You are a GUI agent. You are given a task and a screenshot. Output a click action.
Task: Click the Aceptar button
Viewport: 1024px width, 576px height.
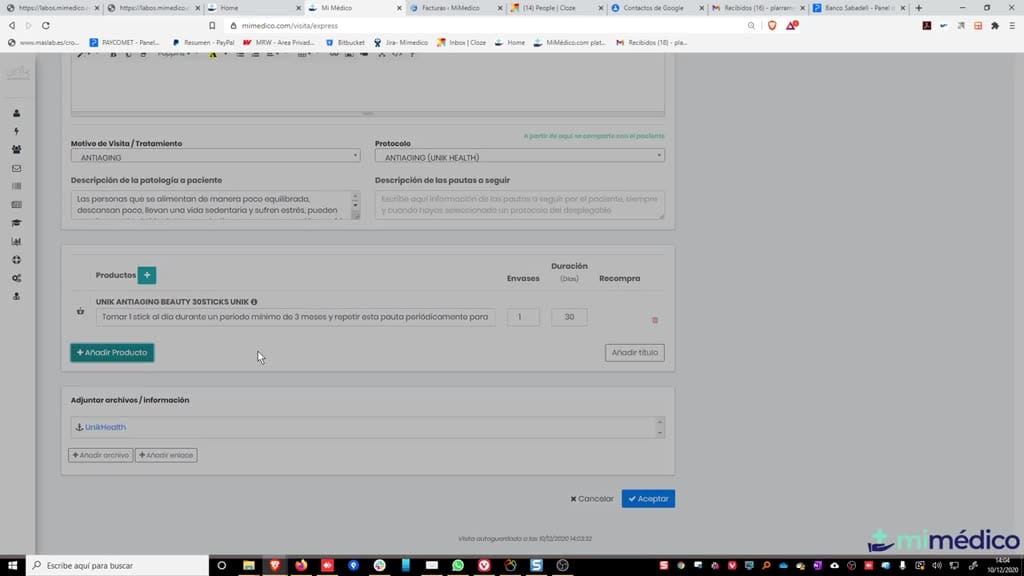[648, 499]
